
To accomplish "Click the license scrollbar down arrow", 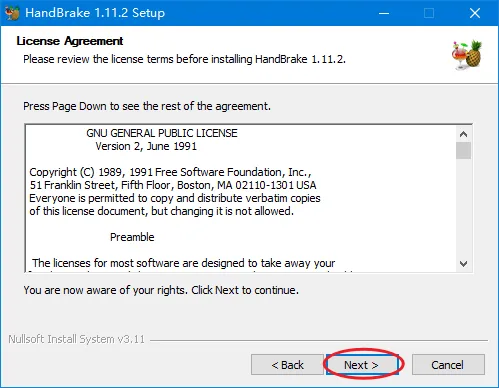I will [463, 264].
